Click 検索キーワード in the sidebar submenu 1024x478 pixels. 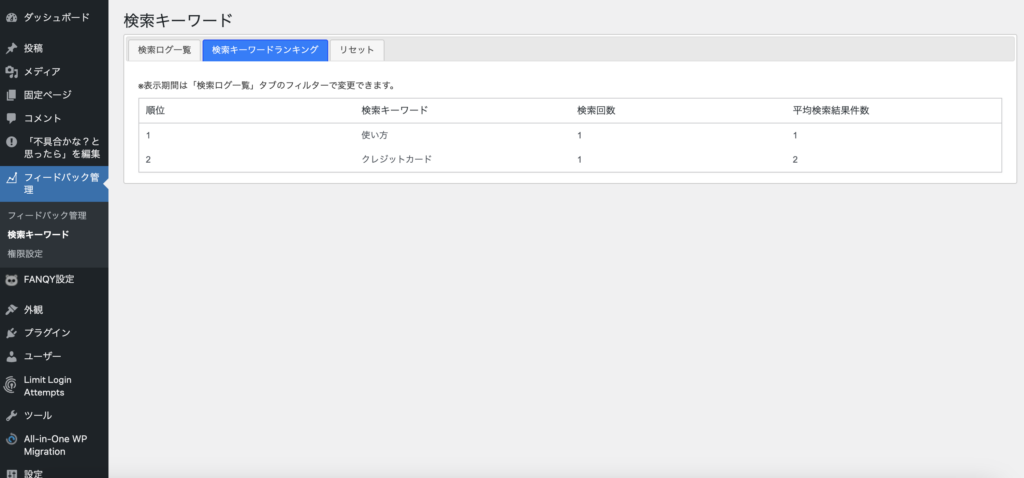click(38, 234)
